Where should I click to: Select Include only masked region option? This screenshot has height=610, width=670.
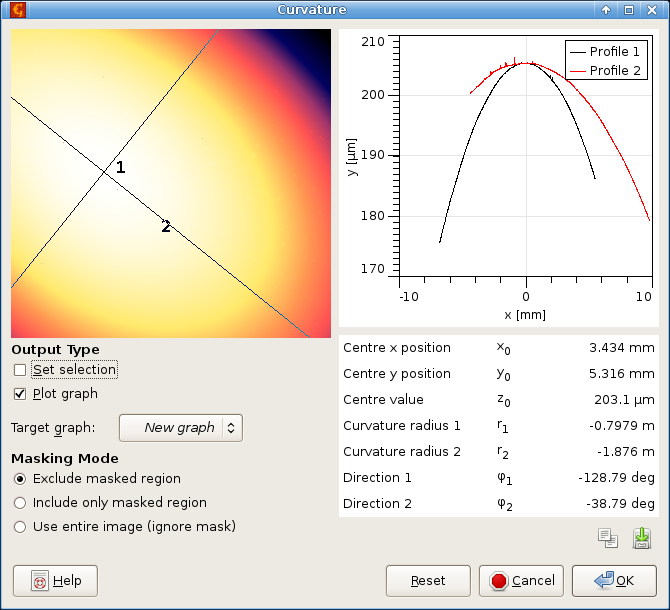click(x=20, y=502)
